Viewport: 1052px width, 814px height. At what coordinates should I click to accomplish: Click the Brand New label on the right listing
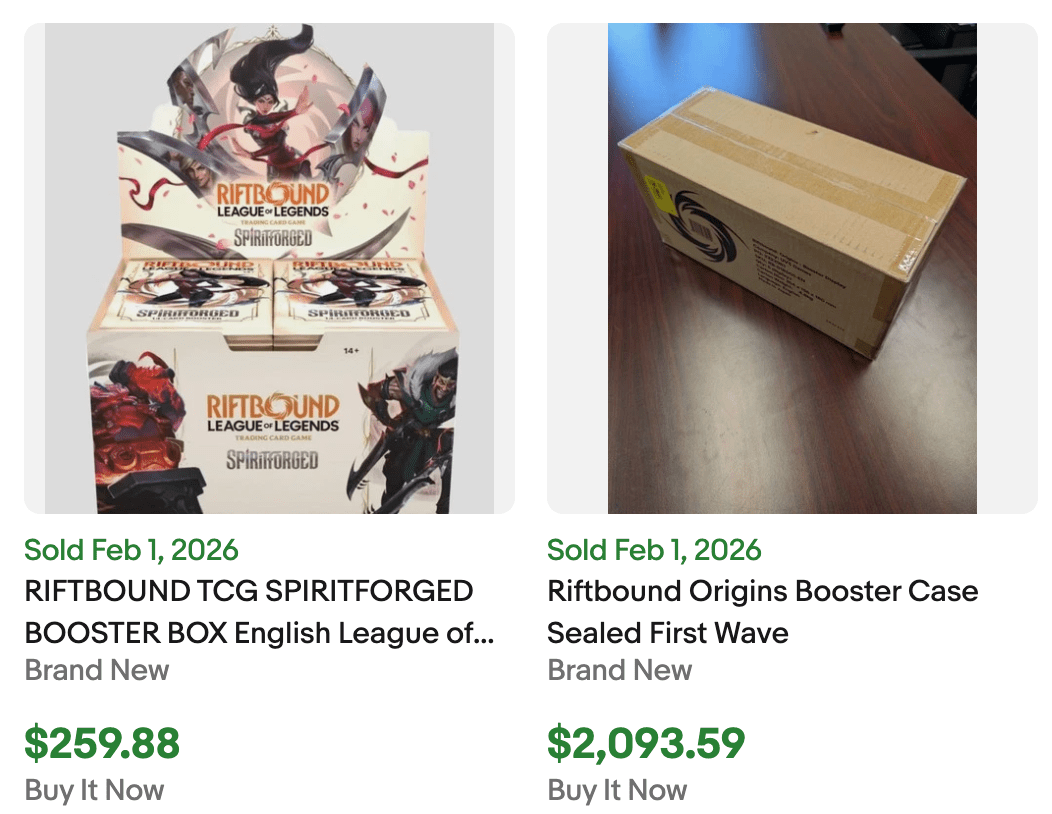point(619,670)
